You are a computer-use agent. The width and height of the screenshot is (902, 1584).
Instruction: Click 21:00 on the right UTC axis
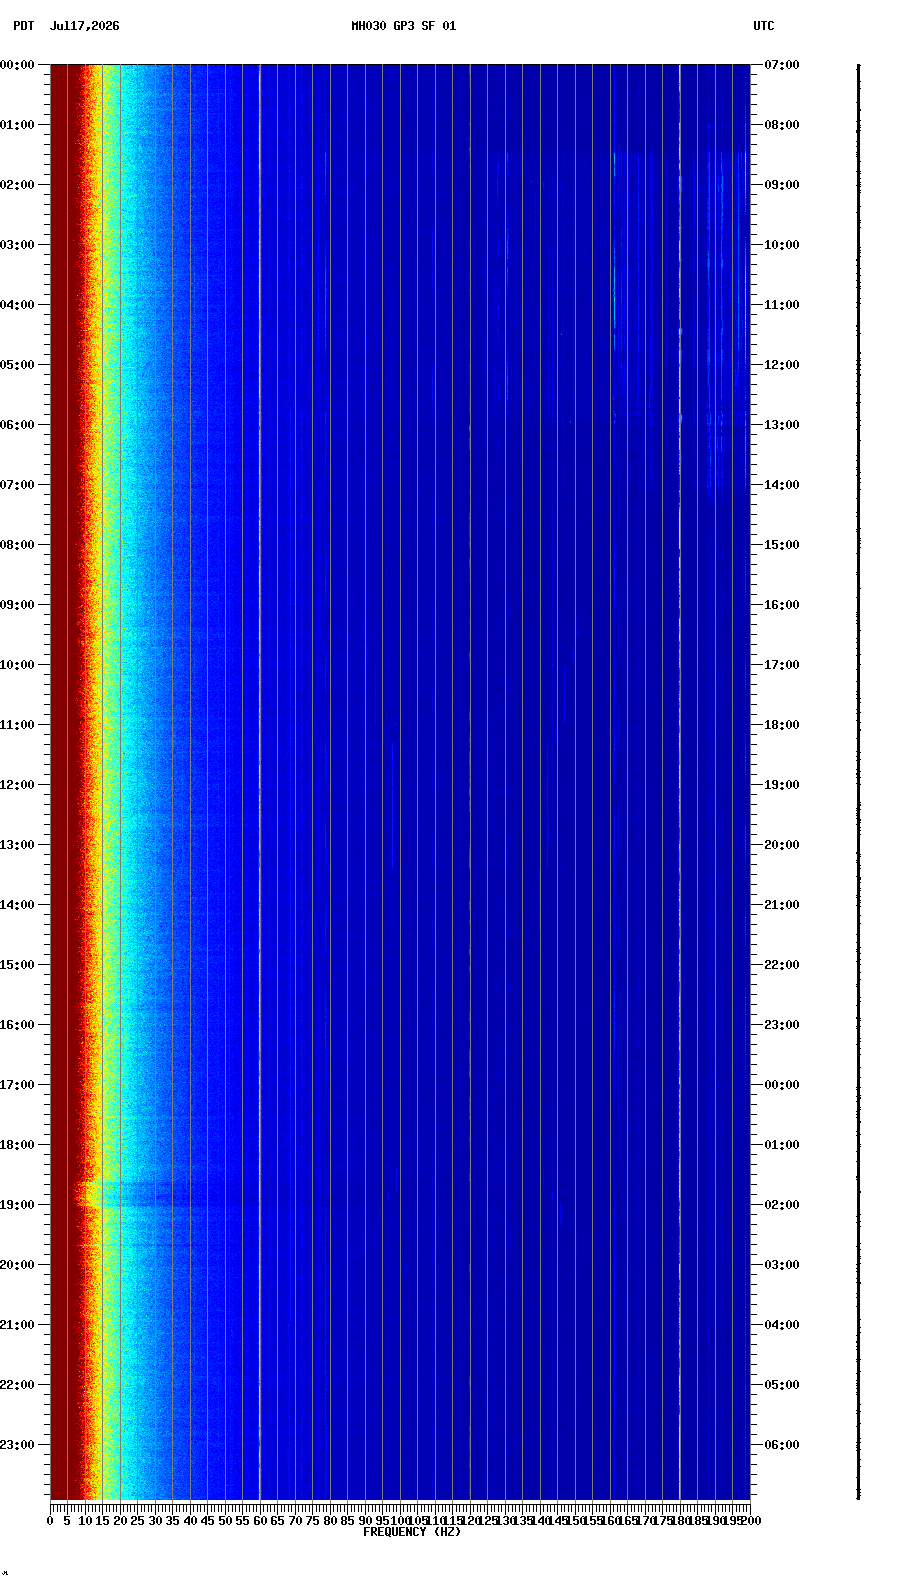tap(782, 905)
